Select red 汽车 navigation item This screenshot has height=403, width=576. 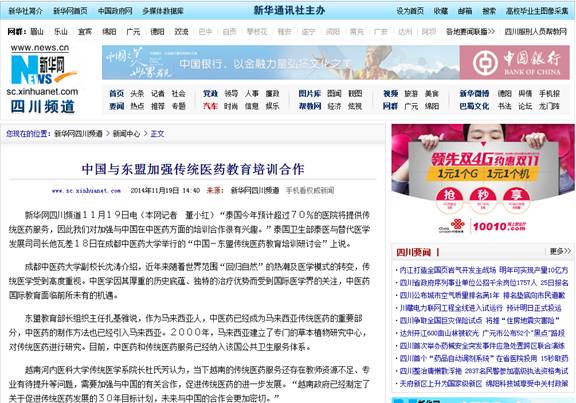click(210, 106)
